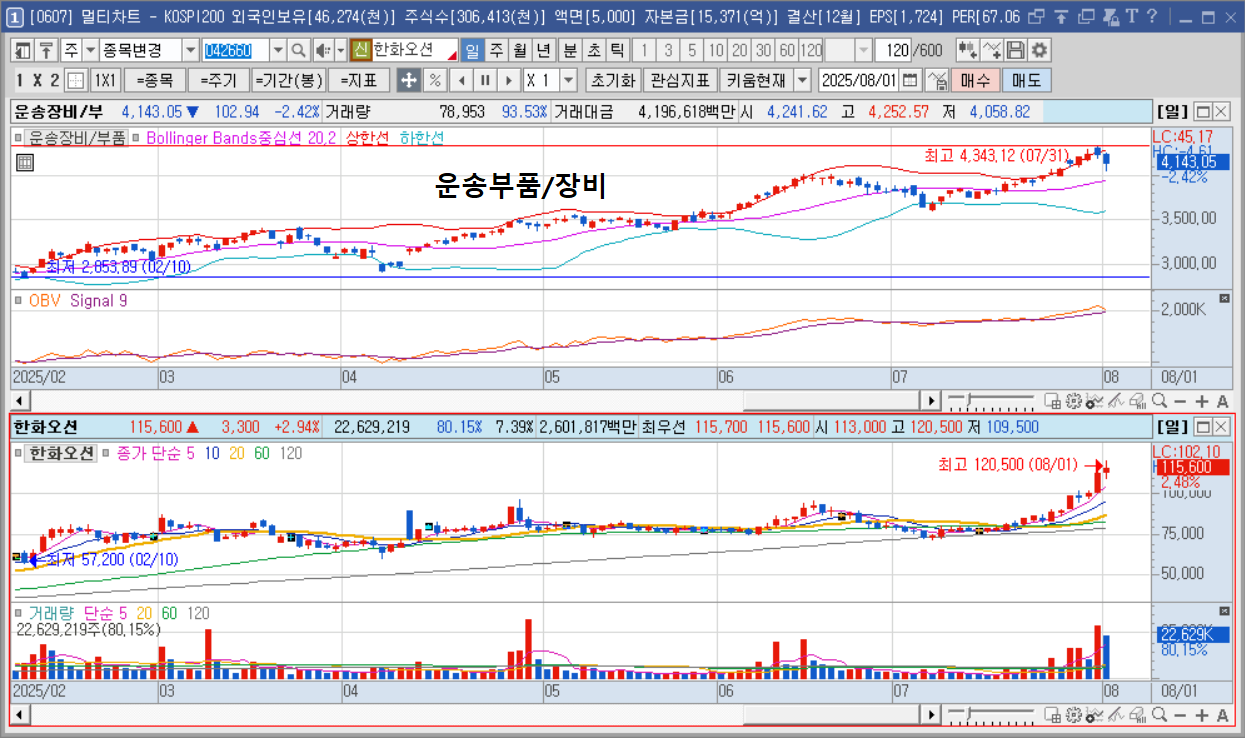This screenshot has width=1245, height=738.
Task: Select the 년 yearly tab
Action: coord(544,50)
